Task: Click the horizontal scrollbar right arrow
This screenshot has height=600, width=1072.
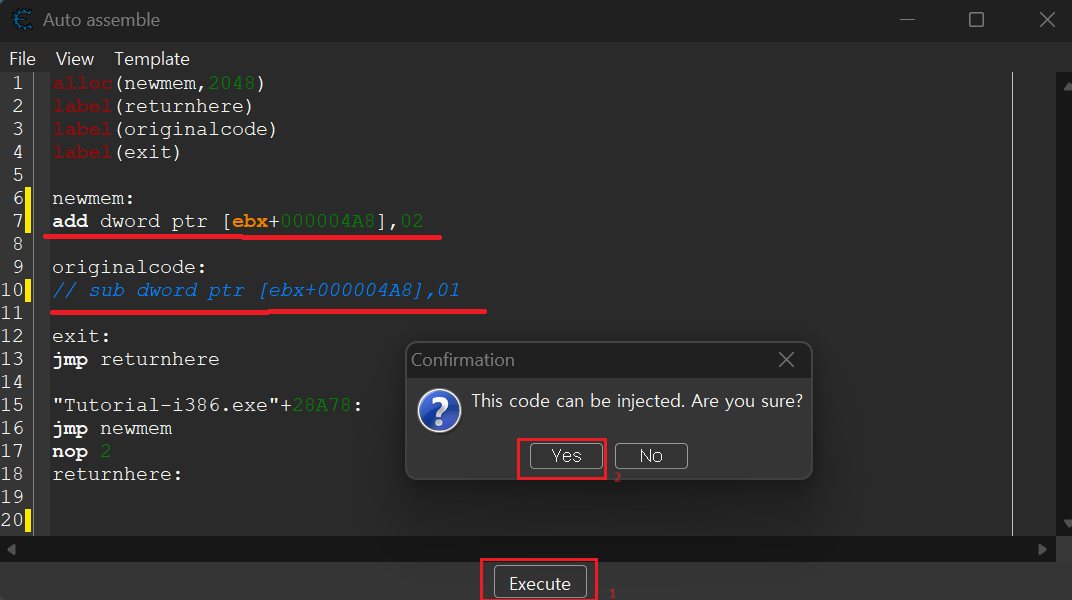Action: pos(1042,549)
